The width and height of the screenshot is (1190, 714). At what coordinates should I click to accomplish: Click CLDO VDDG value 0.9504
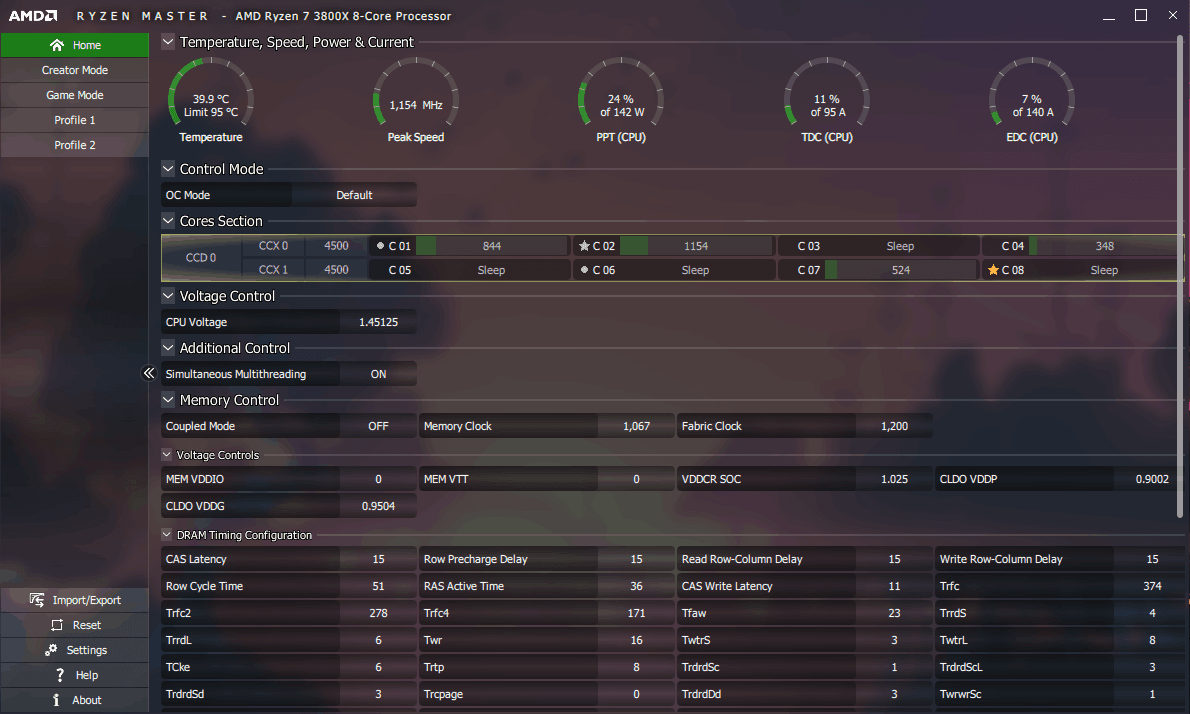[378, 506]
